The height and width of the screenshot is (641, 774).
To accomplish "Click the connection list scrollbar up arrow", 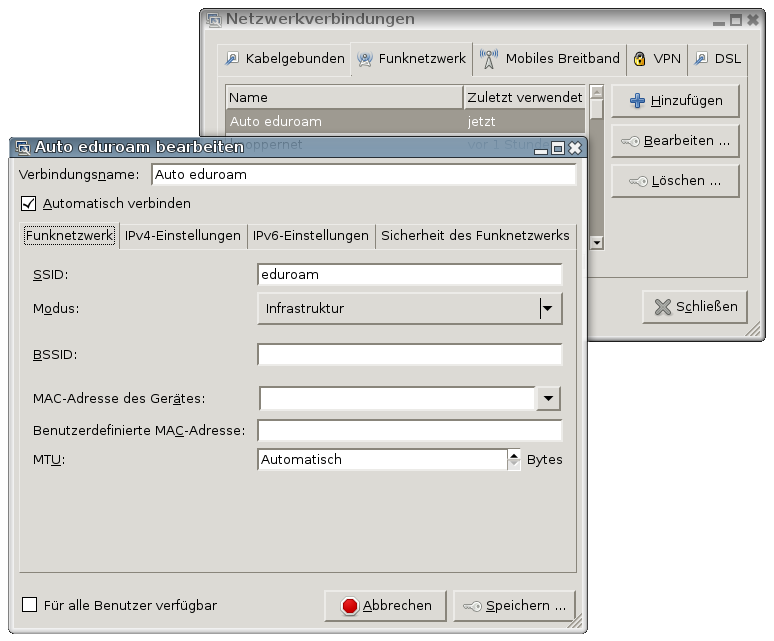I will [597, 92].
